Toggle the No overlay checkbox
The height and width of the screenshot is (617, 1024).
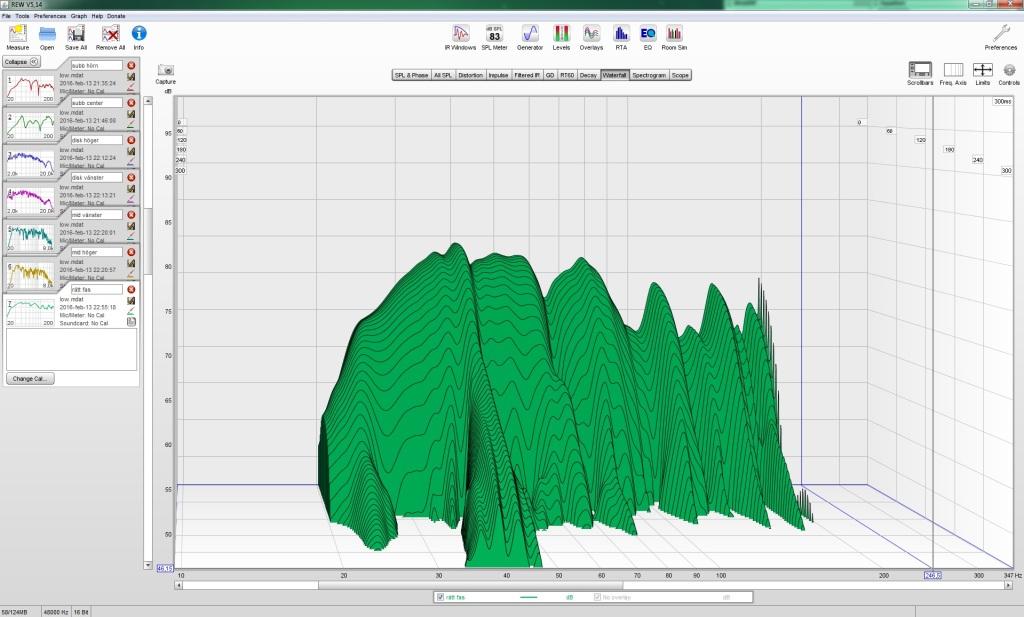597,597
